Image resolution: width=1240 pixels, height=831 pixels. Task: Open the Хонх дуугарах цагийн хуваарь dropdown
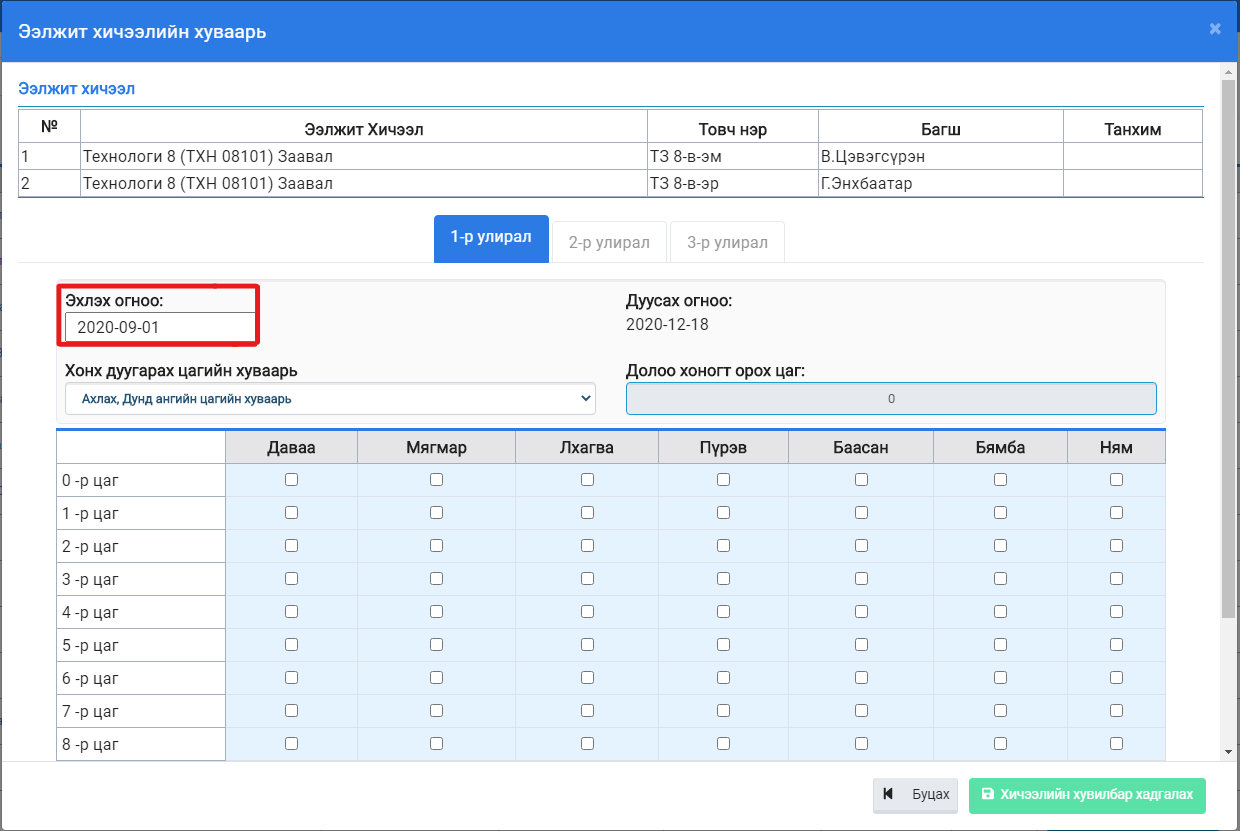point(330,398)
